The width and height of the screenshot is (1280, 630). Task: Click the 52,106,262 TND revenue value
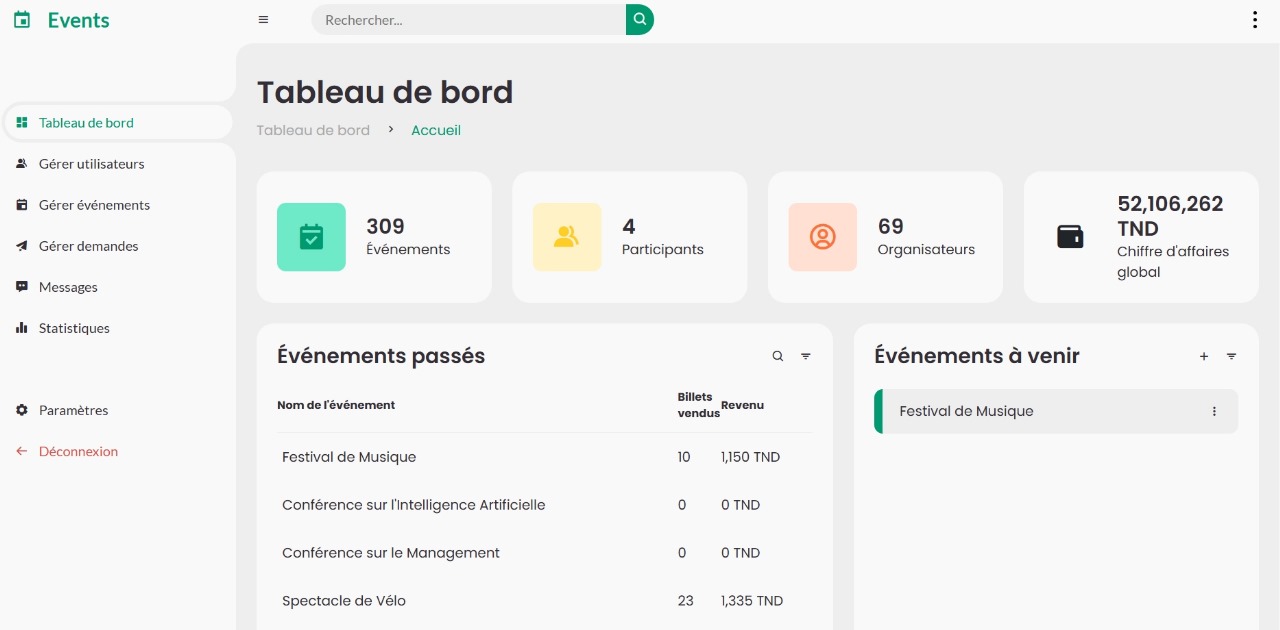(1170, 215)
